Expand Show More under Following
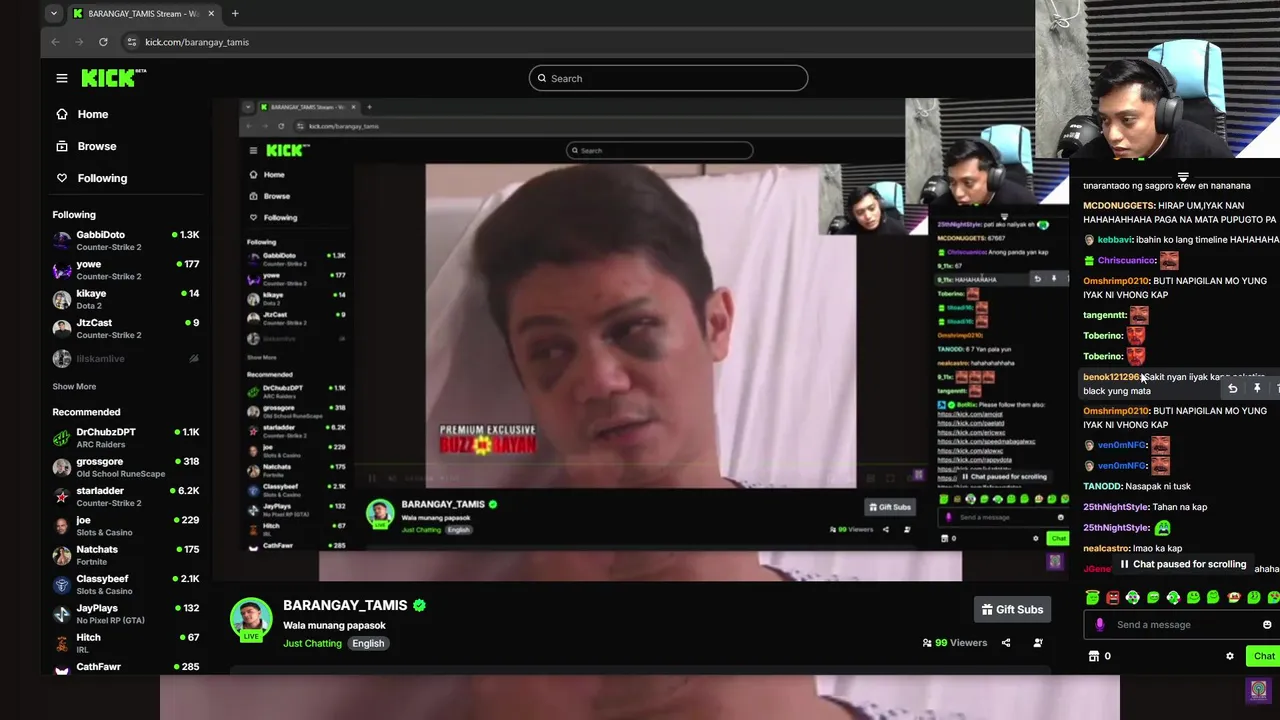Viewport: 1280px width, 720px height. click(74, 386)
